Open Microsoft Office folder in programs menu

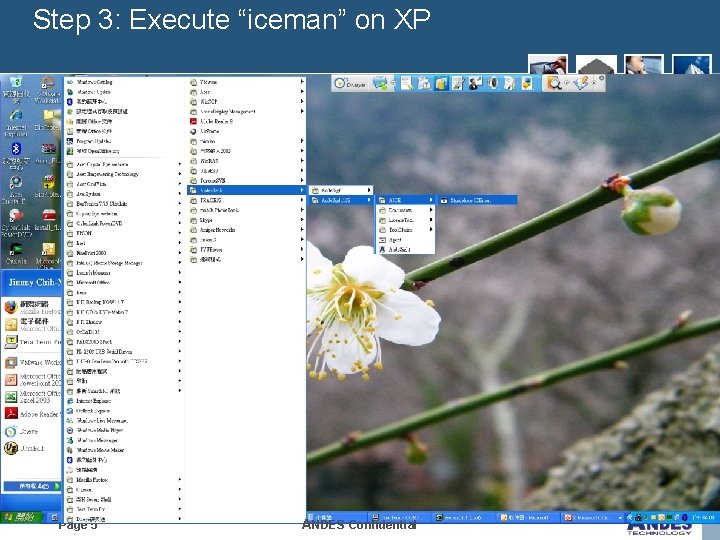[x=124, y=282]
